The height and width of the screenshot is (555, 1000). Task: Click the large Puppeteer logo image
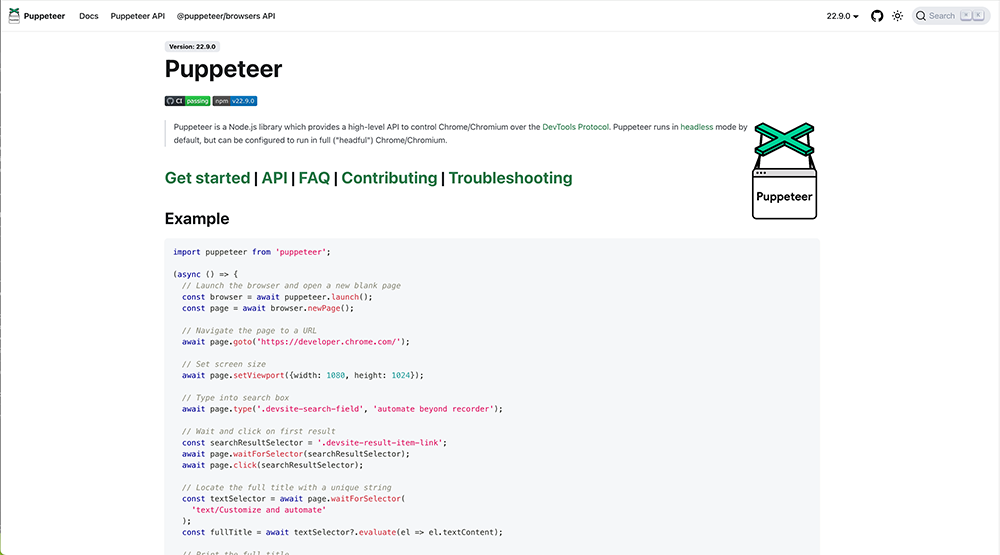[784, 170]
